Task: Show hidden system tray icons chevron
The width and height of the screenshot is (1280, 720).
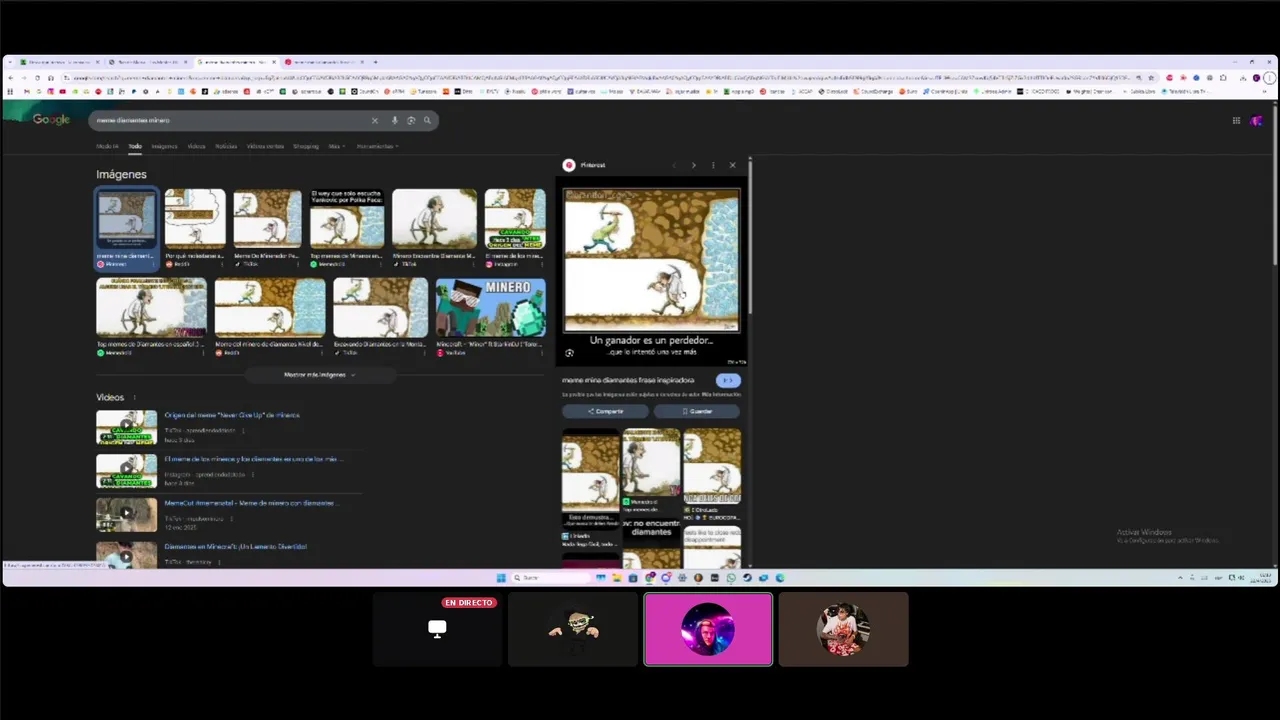Action: pos(1180,577)
